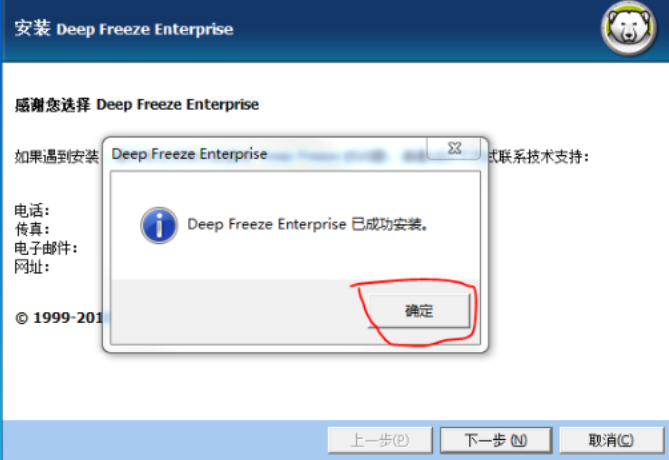Viewport: 669px width, 460px height.
Task: Select the 网址 contact label
Action: [x=32, y=267]
